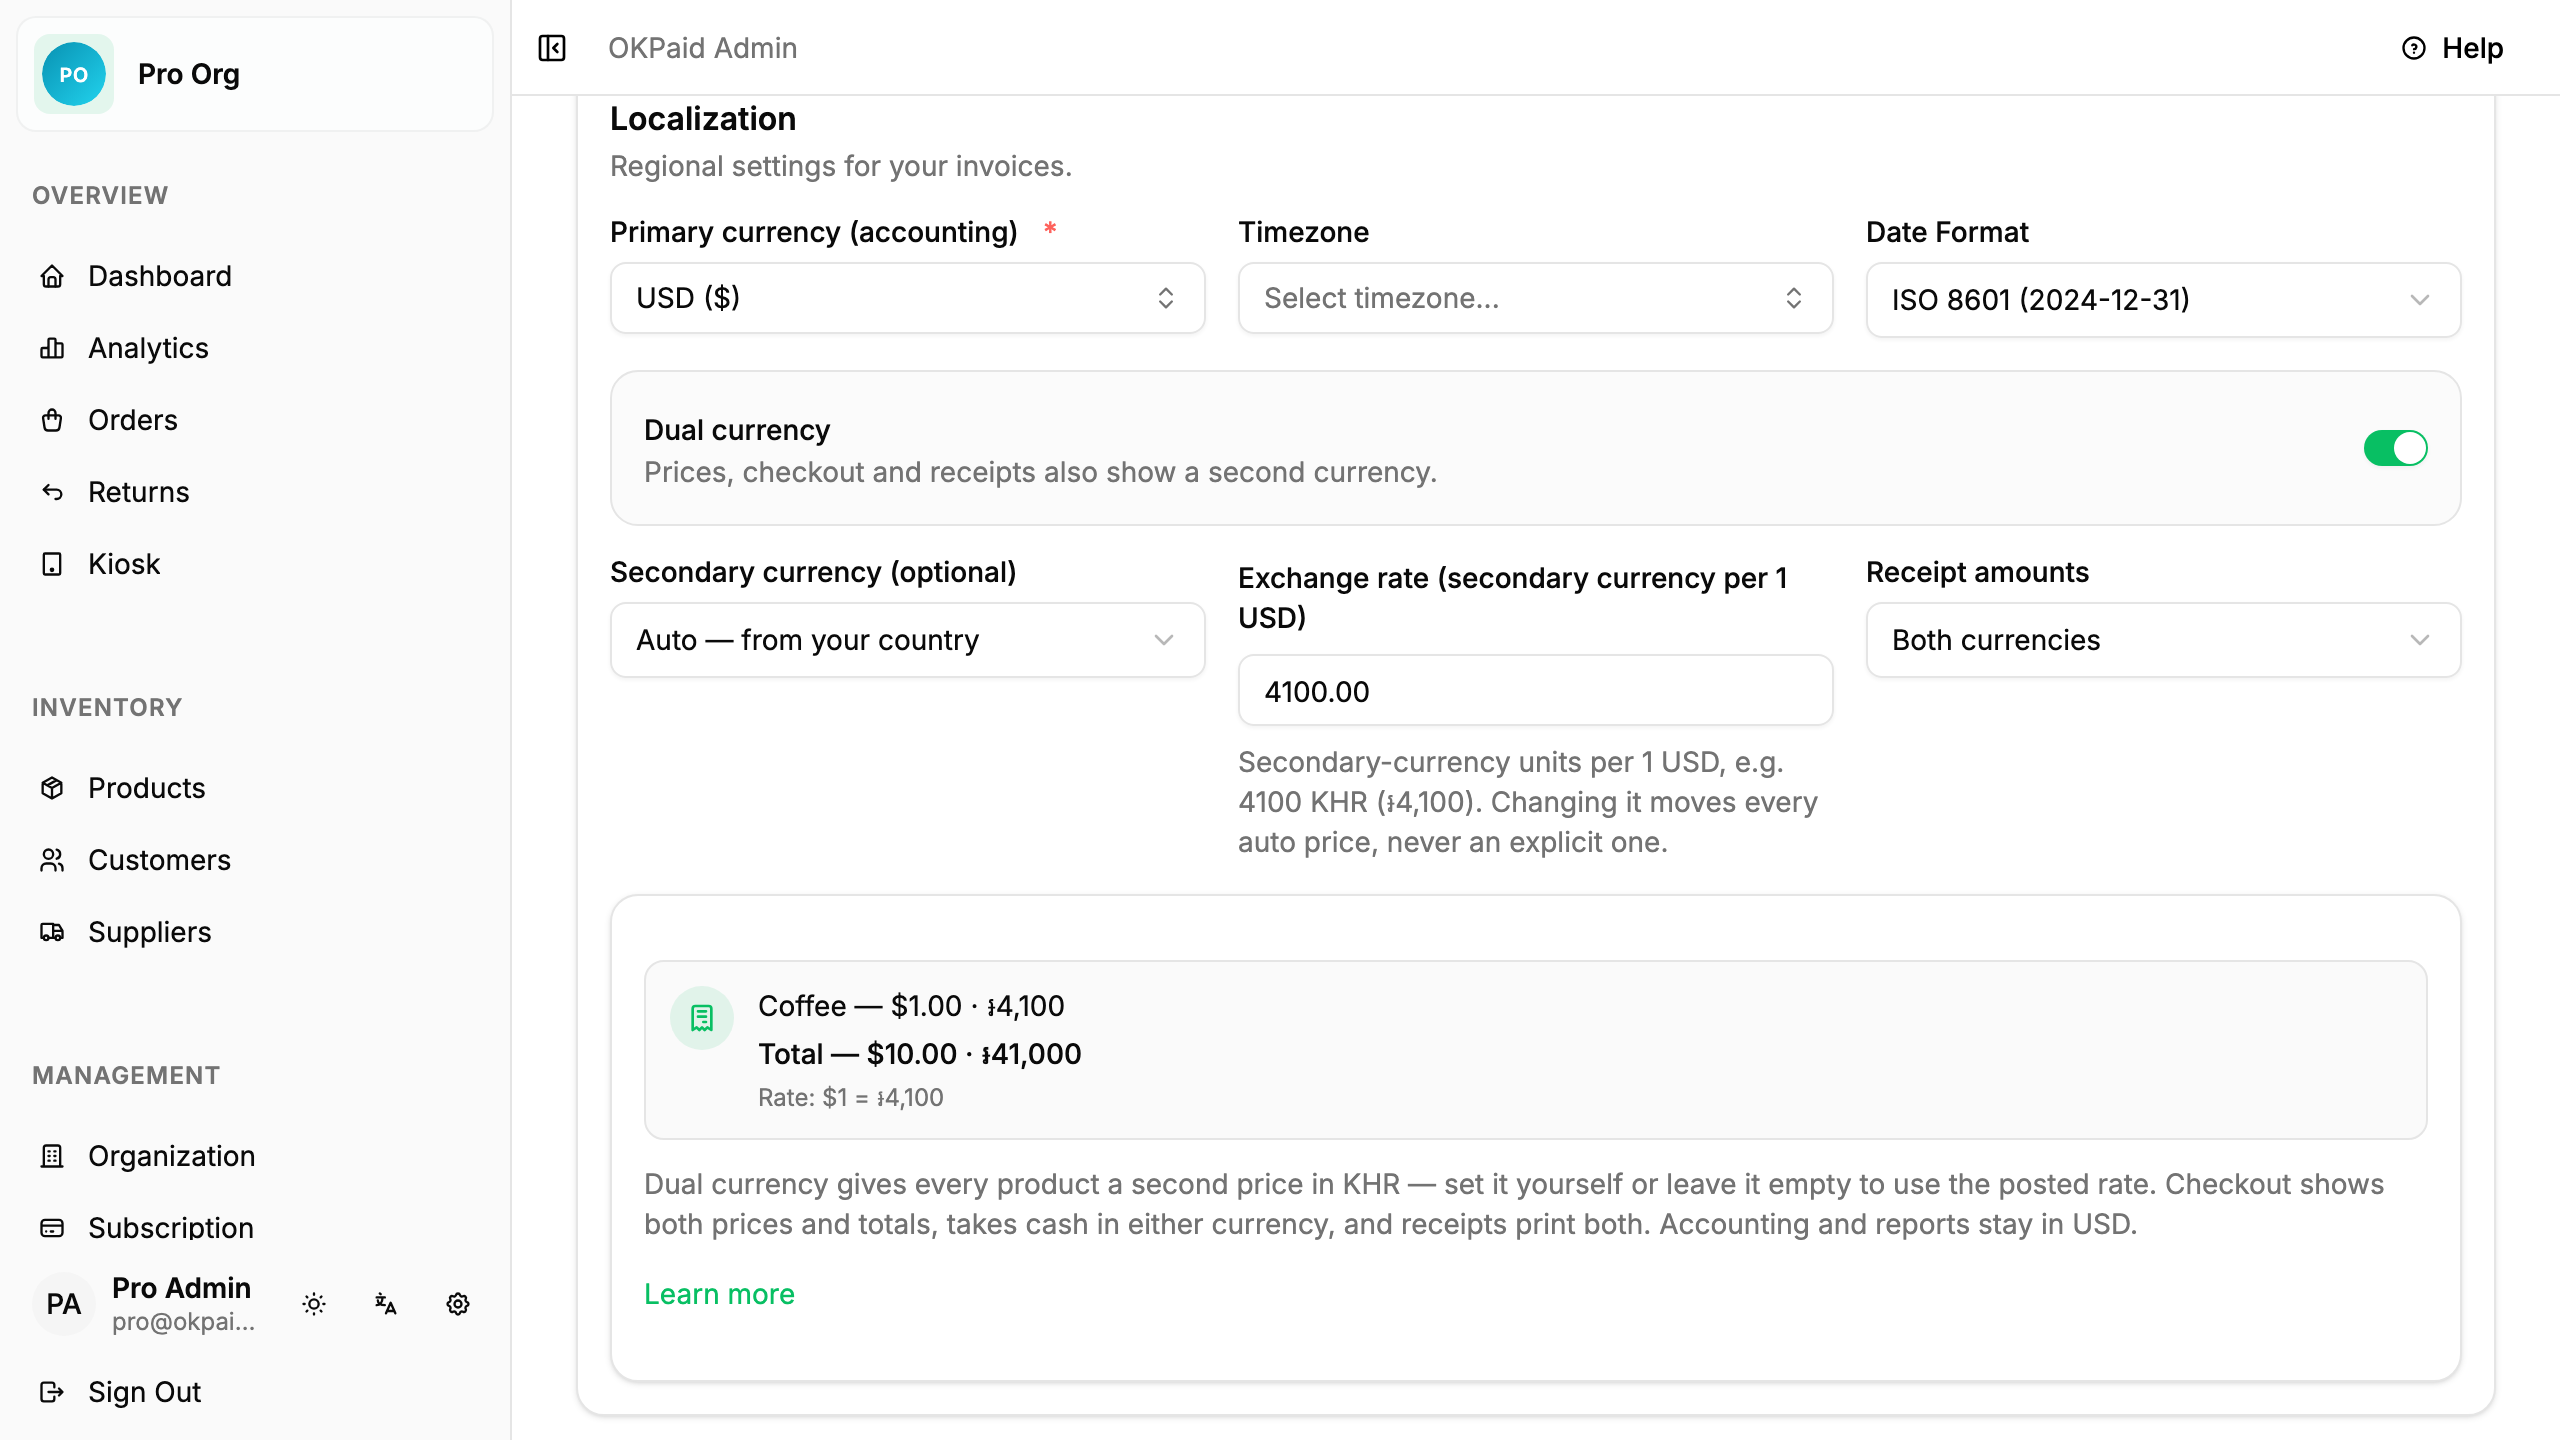Click the Dashboard home icon
Image resolution: width=2560 pixels, height=1440 pixels.
tap(52, 276)
